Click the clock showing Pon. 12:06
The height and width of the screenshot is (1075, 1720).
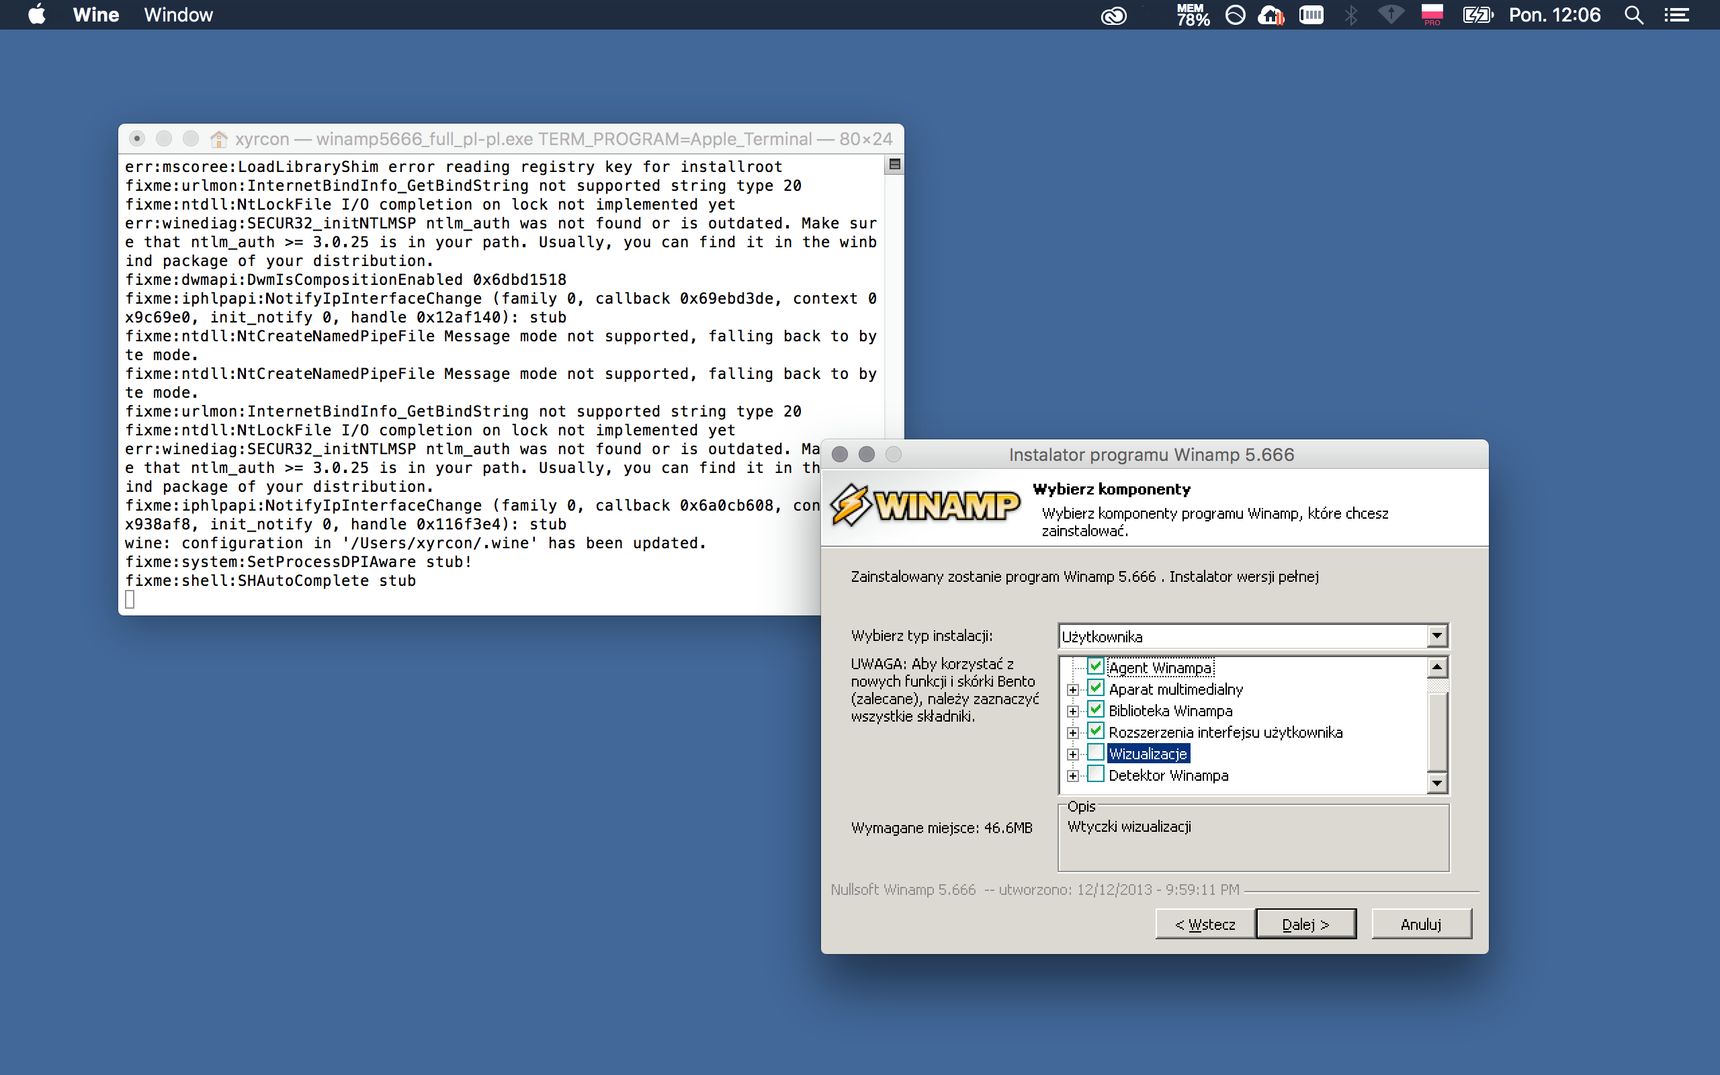(x=1554, y=15)
